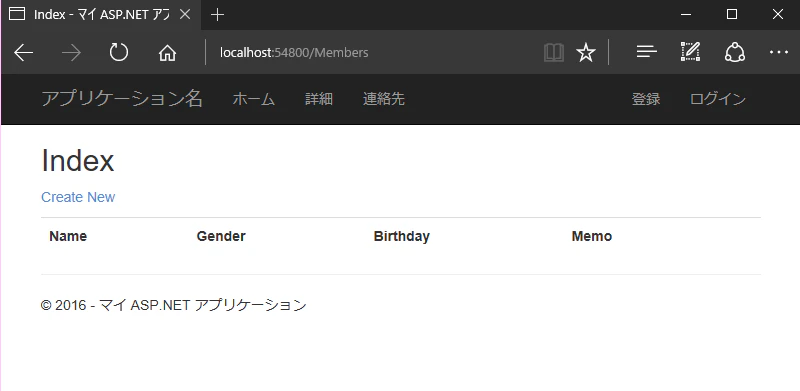The height and width of the screenshot is (391, 800).
Task: Close the Index tab with X
Action: click(x=185, y=15)
